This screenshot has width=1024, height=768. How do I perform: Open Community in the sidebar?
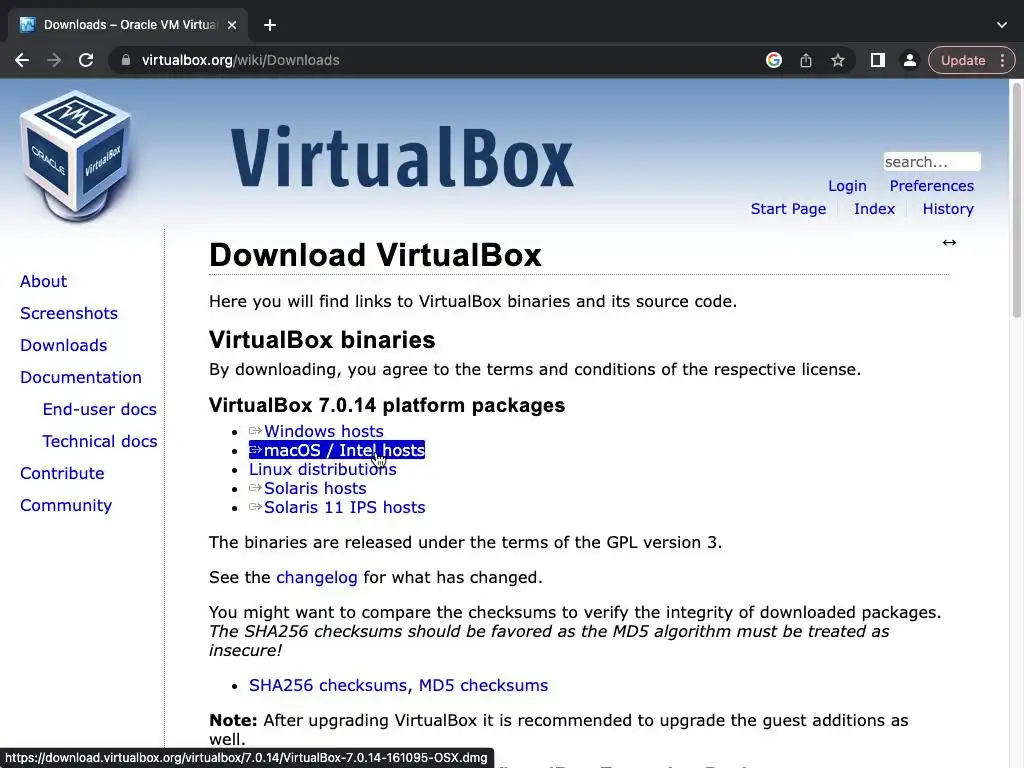click(66, 505)
